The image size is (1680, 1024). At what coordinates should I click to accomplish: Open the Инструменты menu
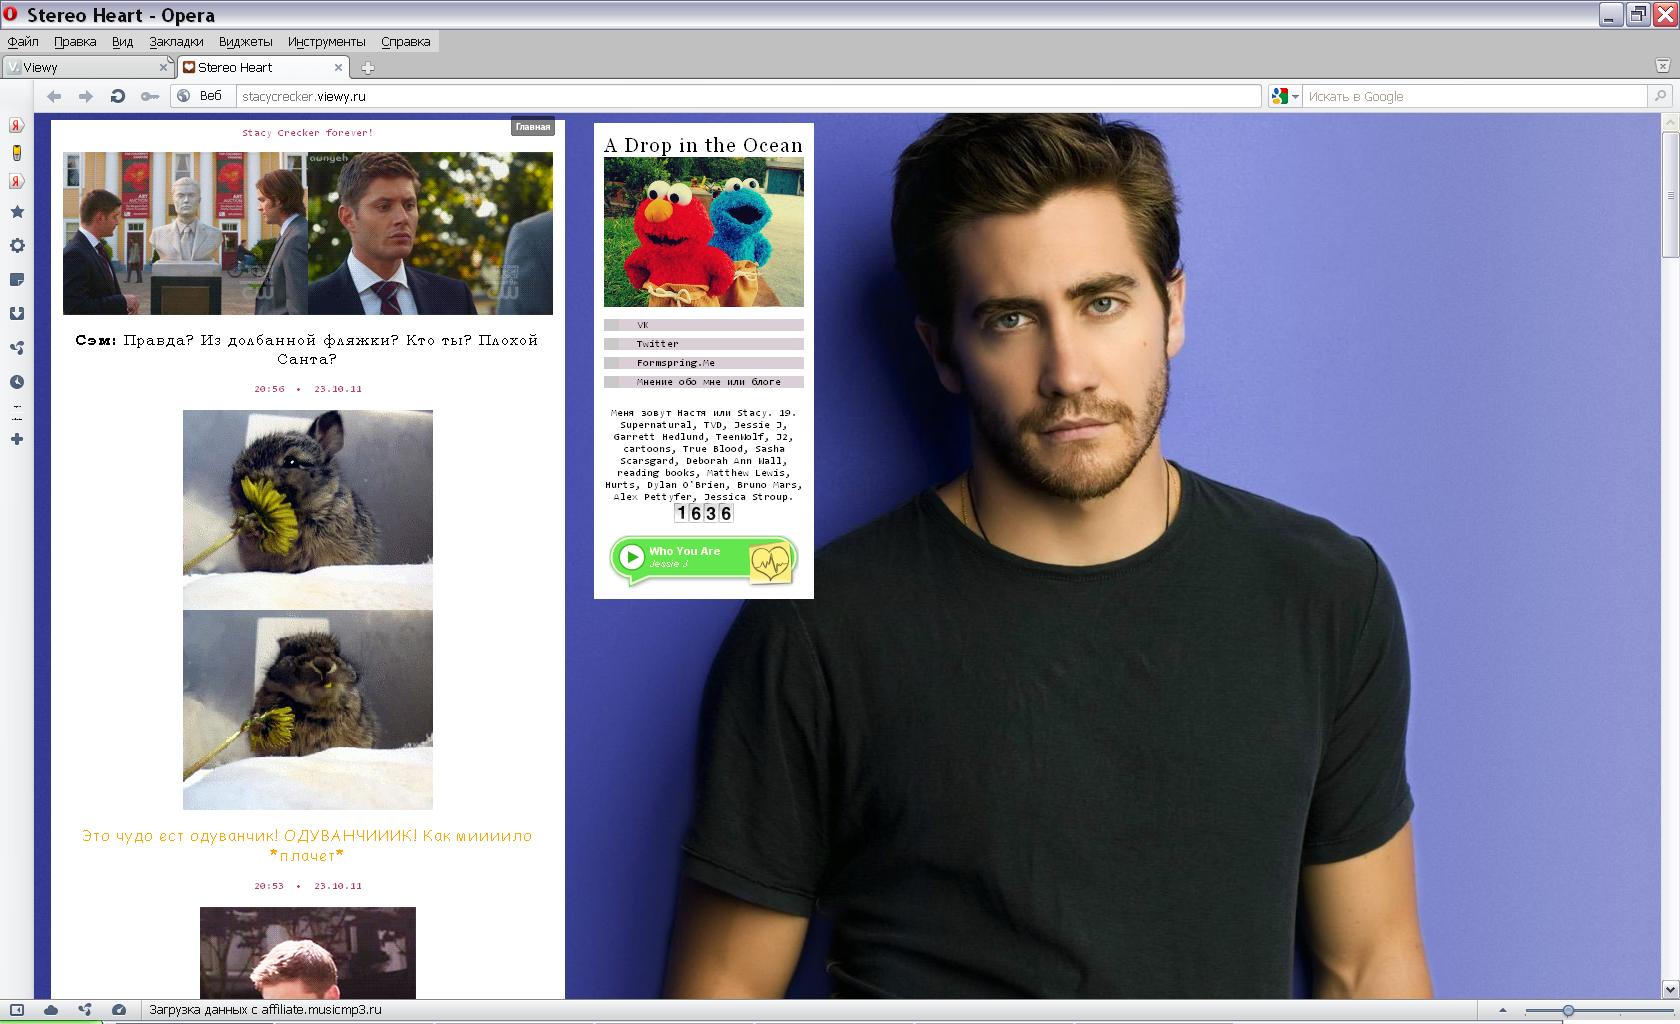[326, 41]
